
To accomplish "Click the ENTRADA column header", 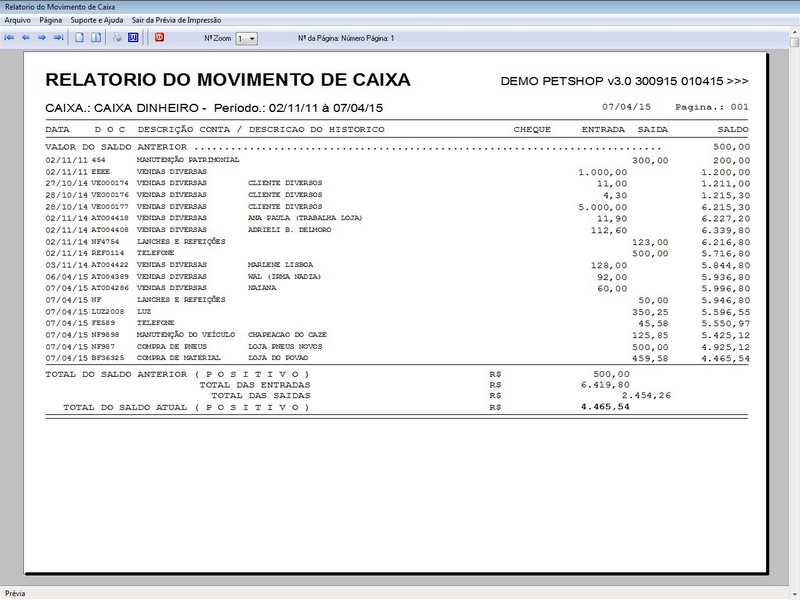I will [x=603, y=130].
